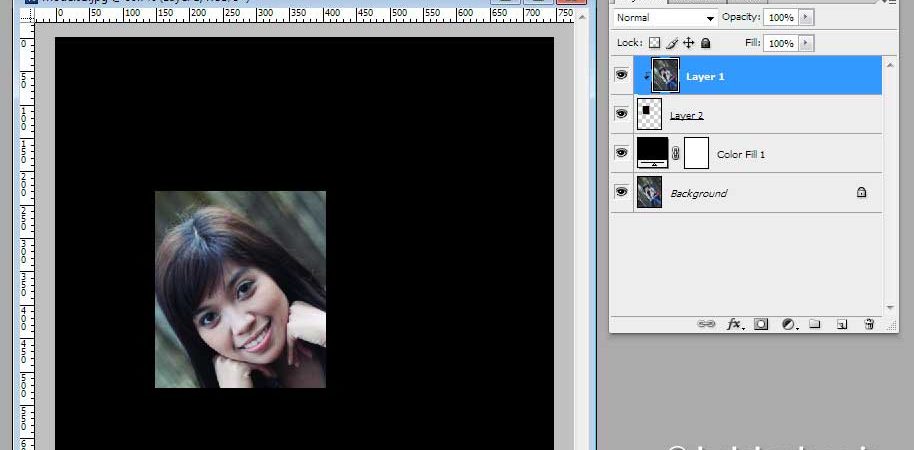Open the Fill slider arrow
This screenshot has width=914, height=450.
click(x=806, y=43)
